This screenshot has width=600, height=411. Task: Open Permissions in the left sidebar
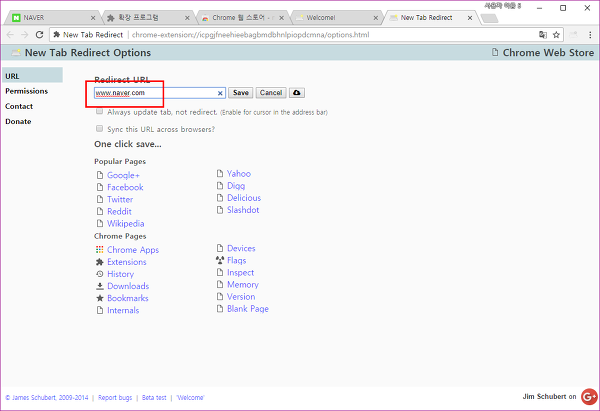coord(26,91)
